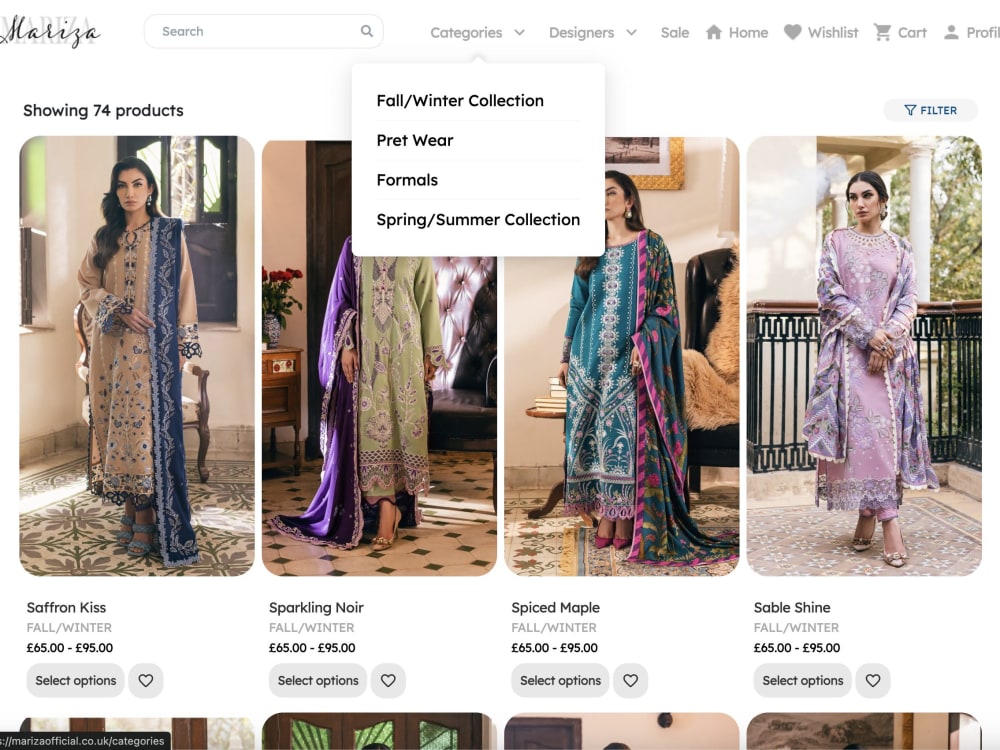Collapse the Categories dropdown chevron
This screenshot has width=1000, height=750.
coord(520,33)
